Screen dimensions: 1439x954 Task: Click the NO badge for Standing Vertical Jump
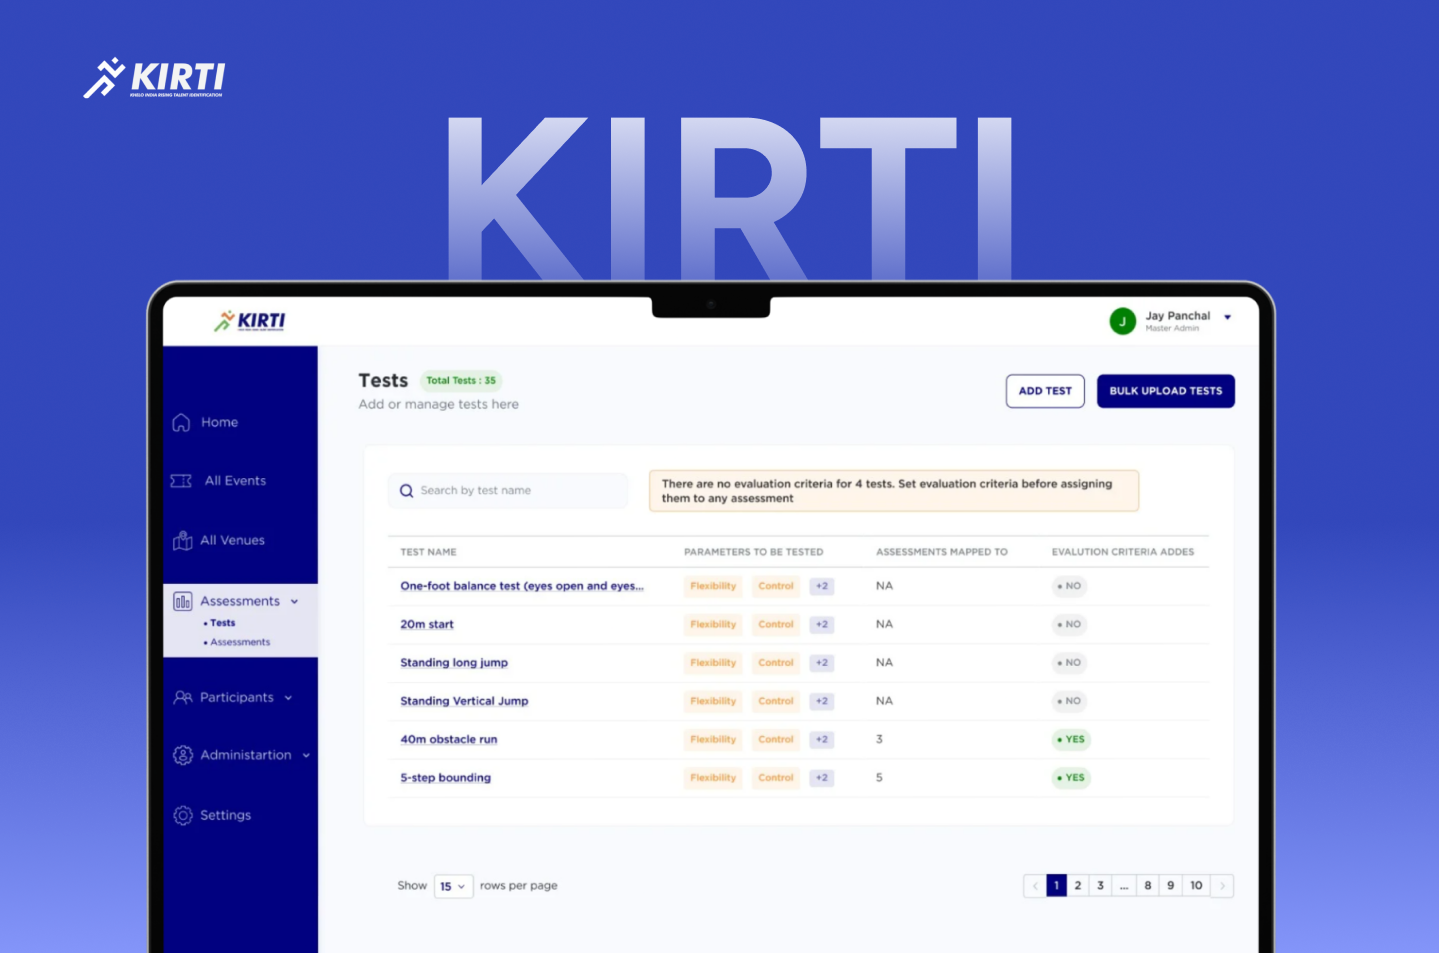(1069, 702)
